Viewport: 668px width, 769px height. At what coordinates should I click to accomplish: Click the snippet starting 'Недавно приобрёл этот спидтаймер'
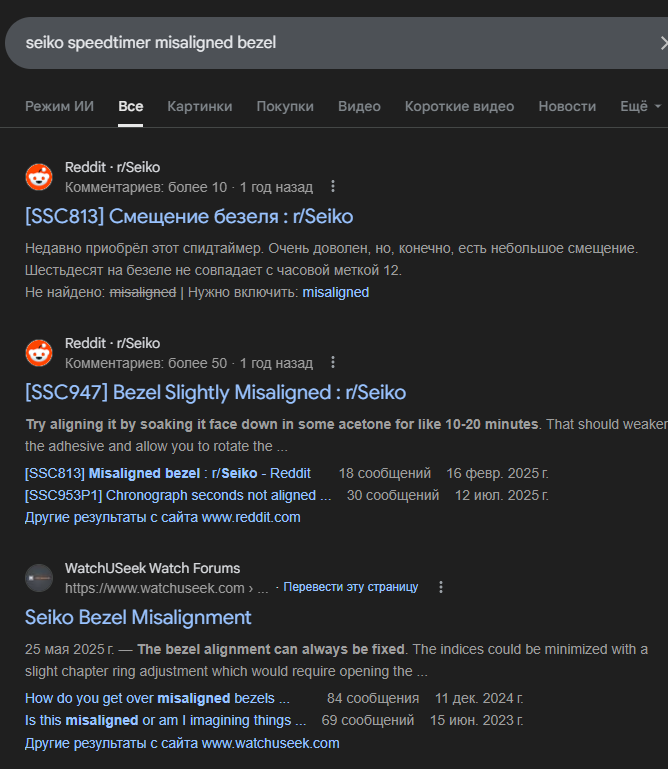[x=332, y=259]
